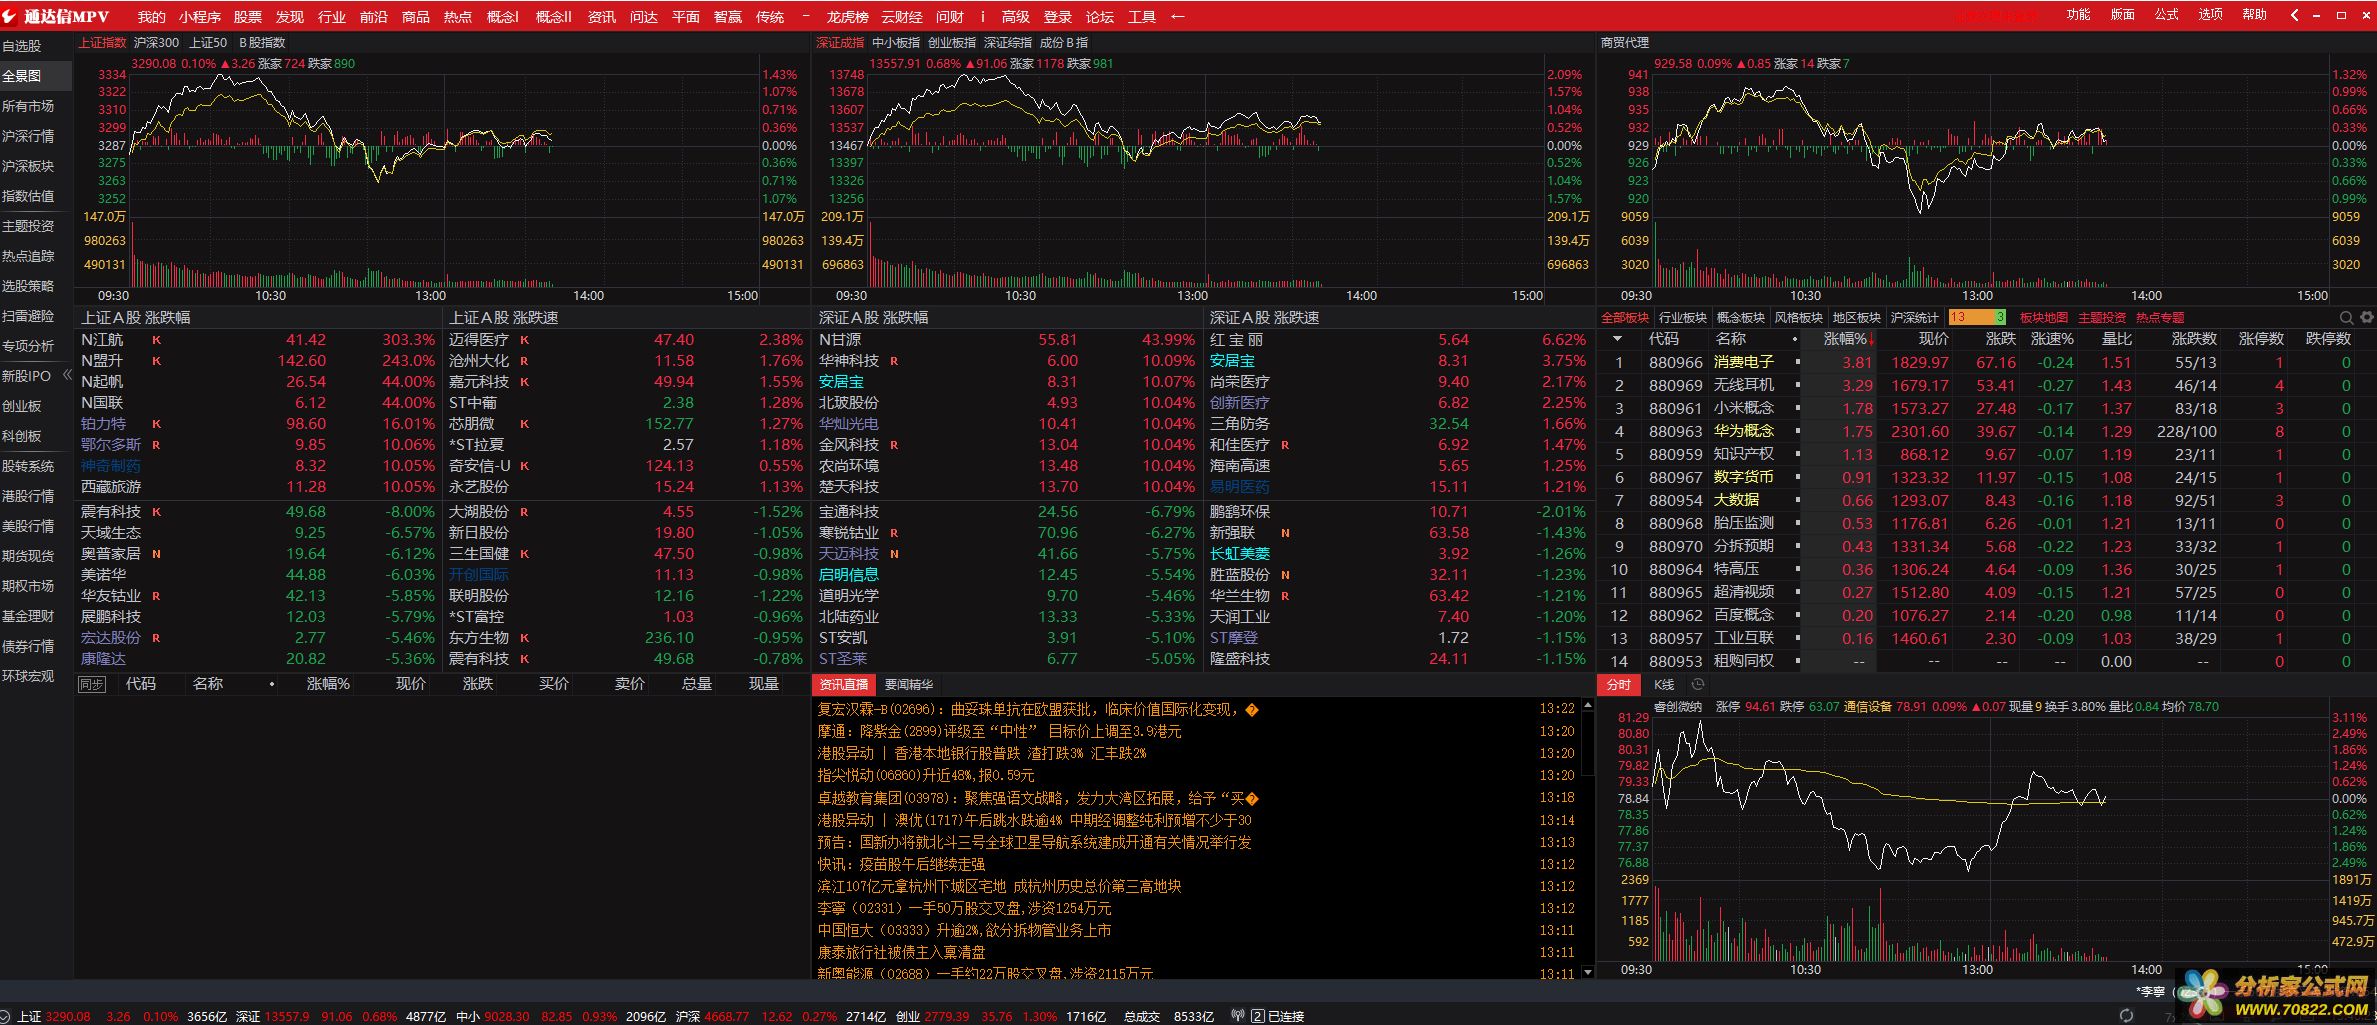Open the 主题投资 red link
2377x1025 pixels.
tap(2102, 318)
